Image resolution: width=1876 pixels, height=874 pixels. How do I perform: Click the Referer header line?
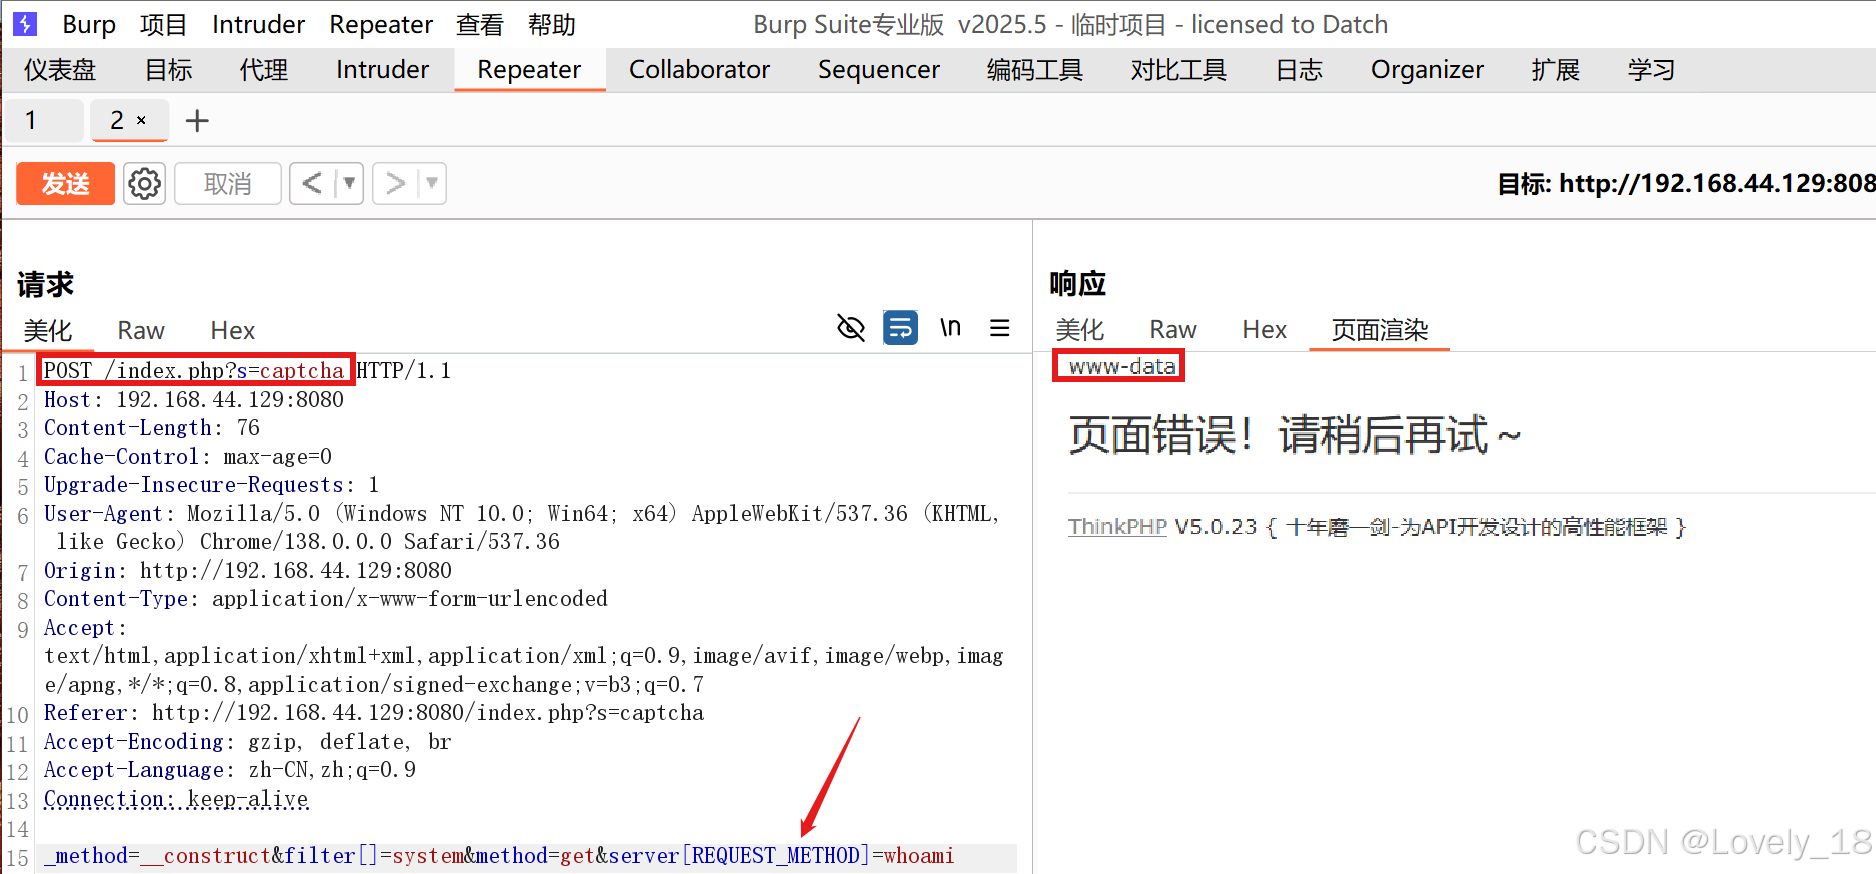click(x=374, y=712)
